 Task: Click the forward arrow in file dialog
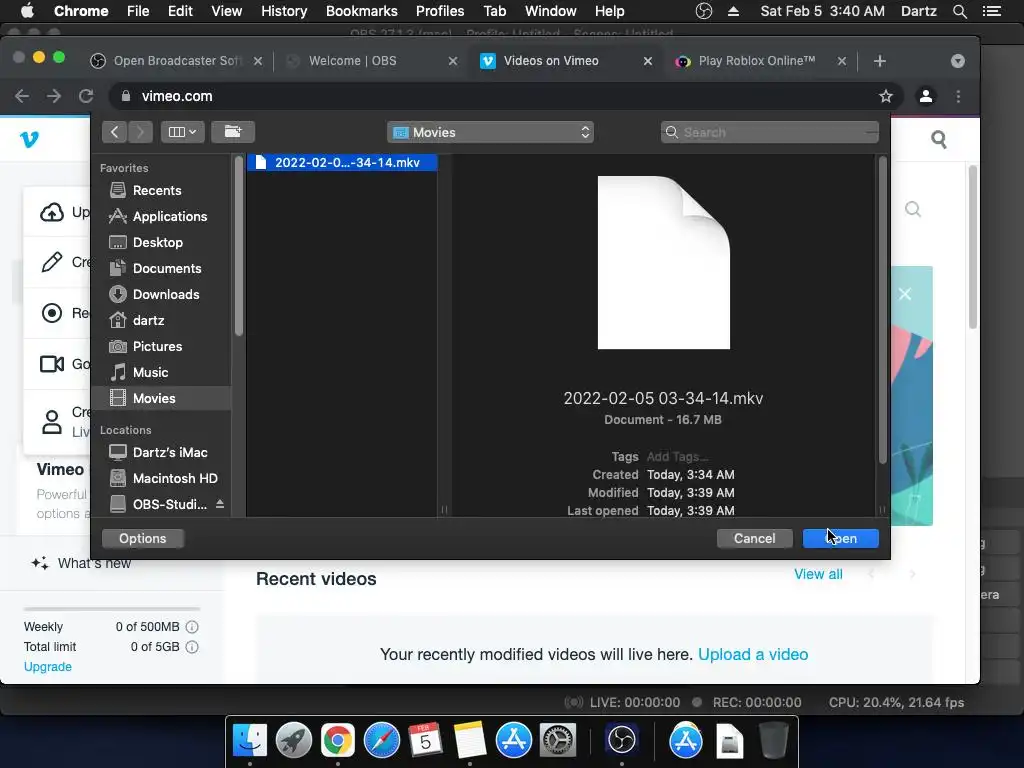140,132
